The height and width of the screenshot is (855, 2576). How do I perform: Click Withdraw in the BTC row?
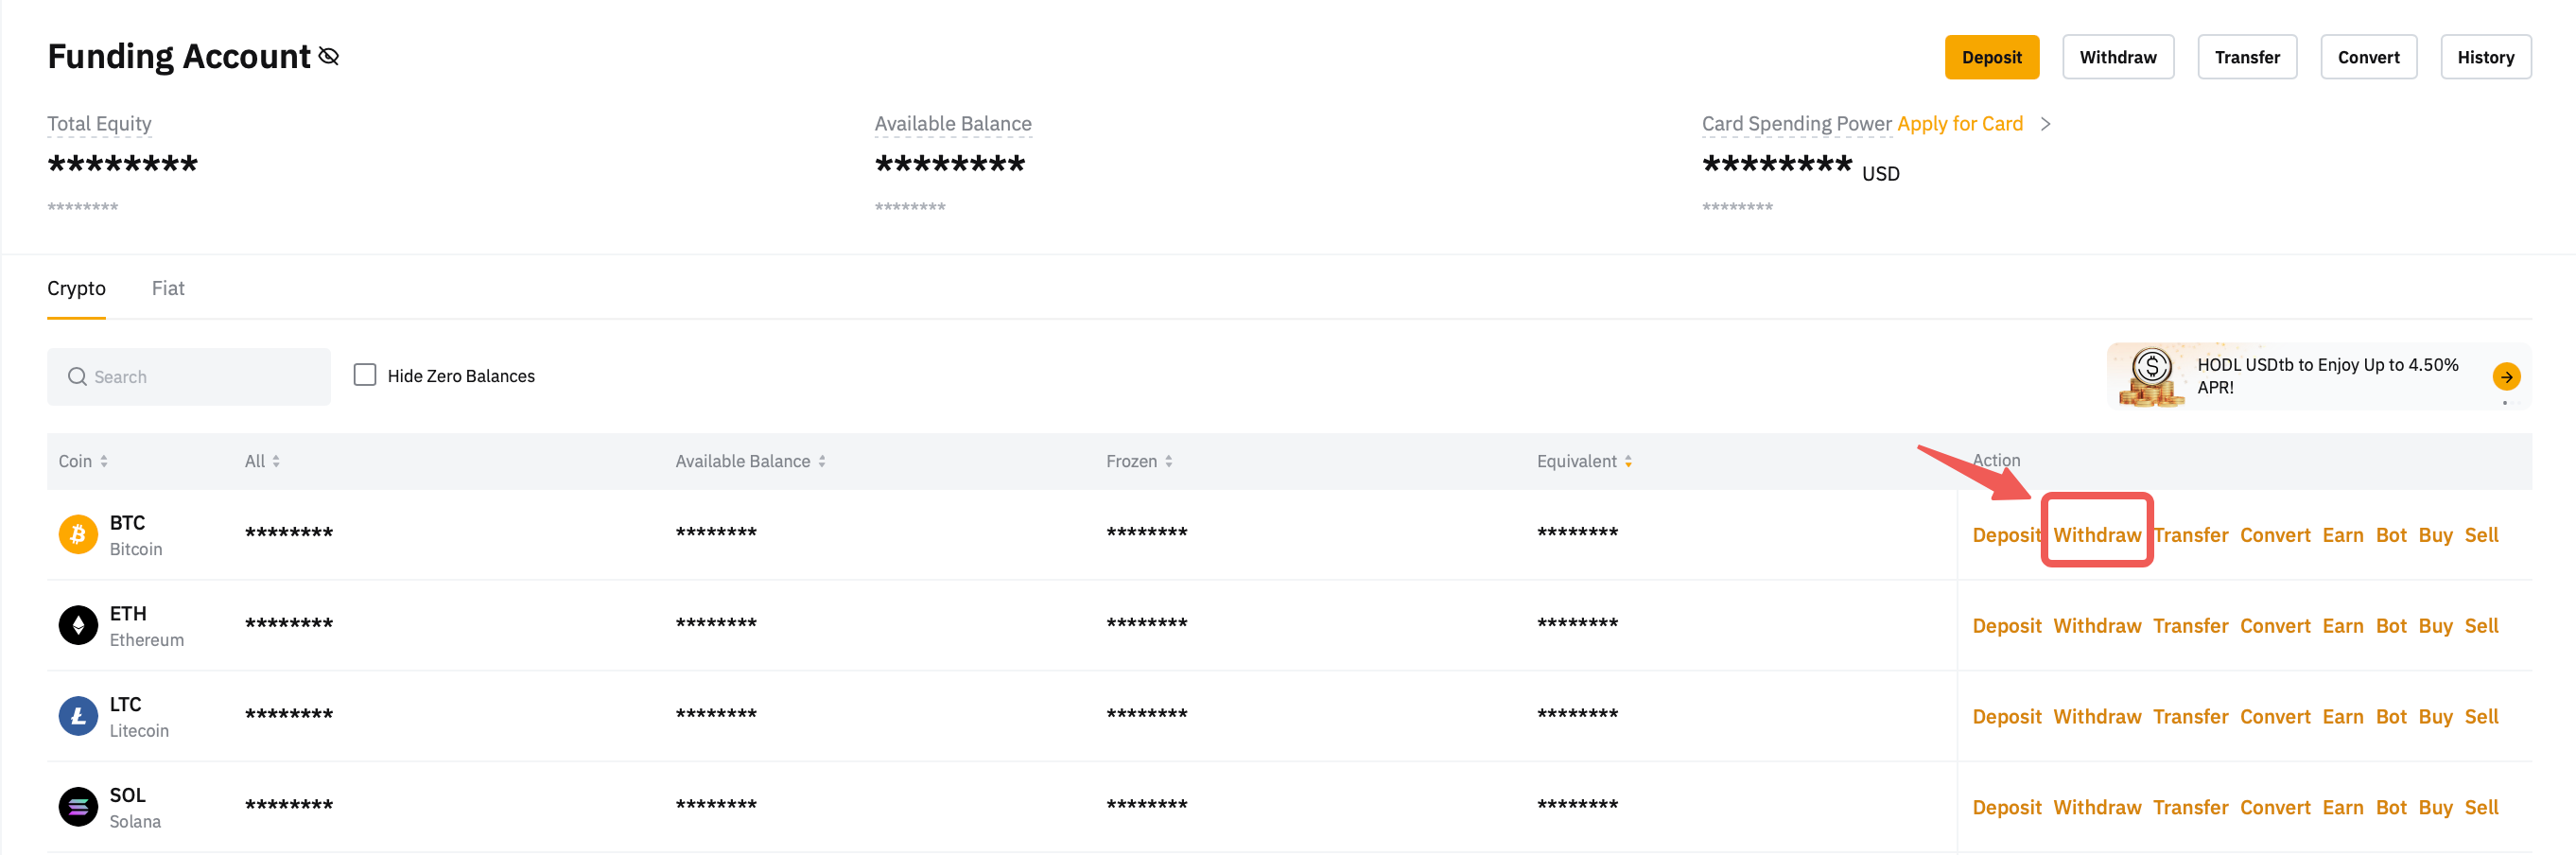click(2097, 535)
